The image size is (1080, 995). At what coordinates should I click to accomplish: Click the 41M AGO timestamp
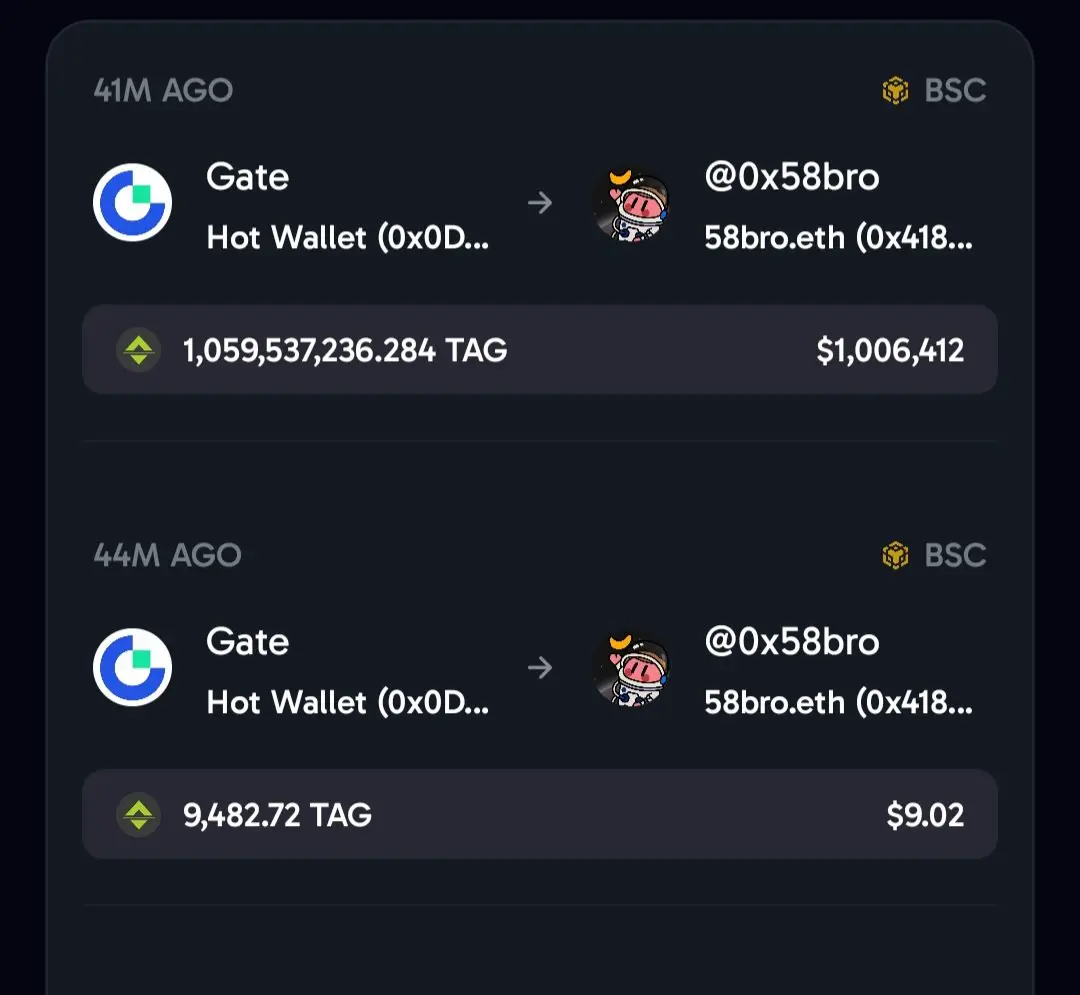point(163,90)
